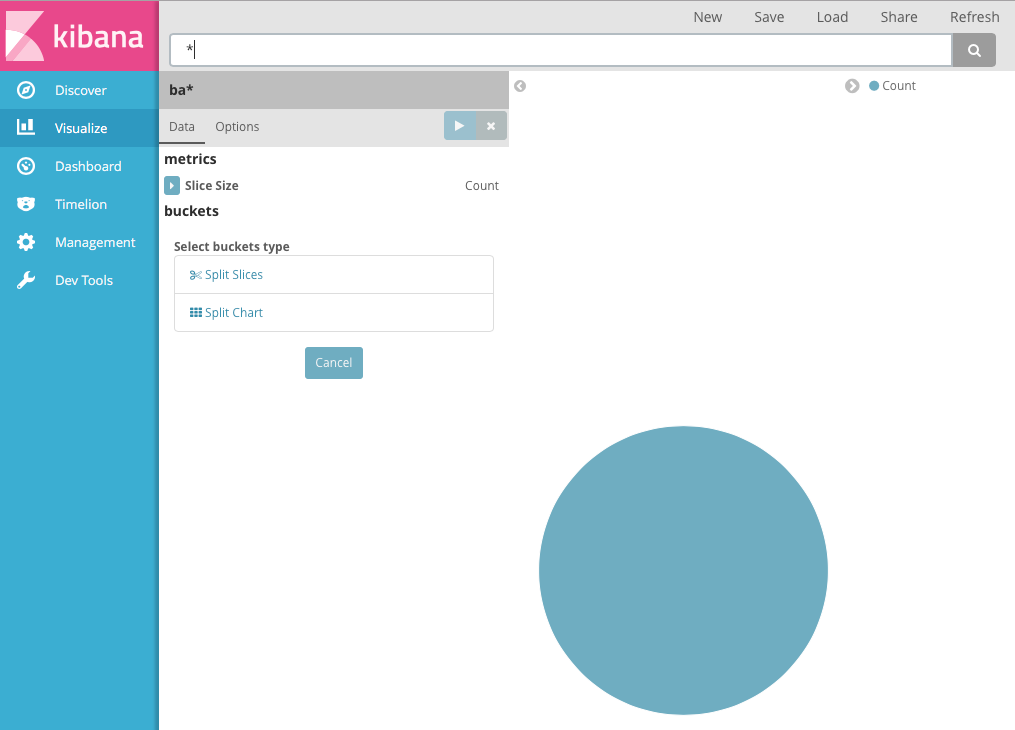Image resolution: width=1015 pixels, height=730 pixels.
Task: Cancel the bucket selection
Action: tap(333, 362)
